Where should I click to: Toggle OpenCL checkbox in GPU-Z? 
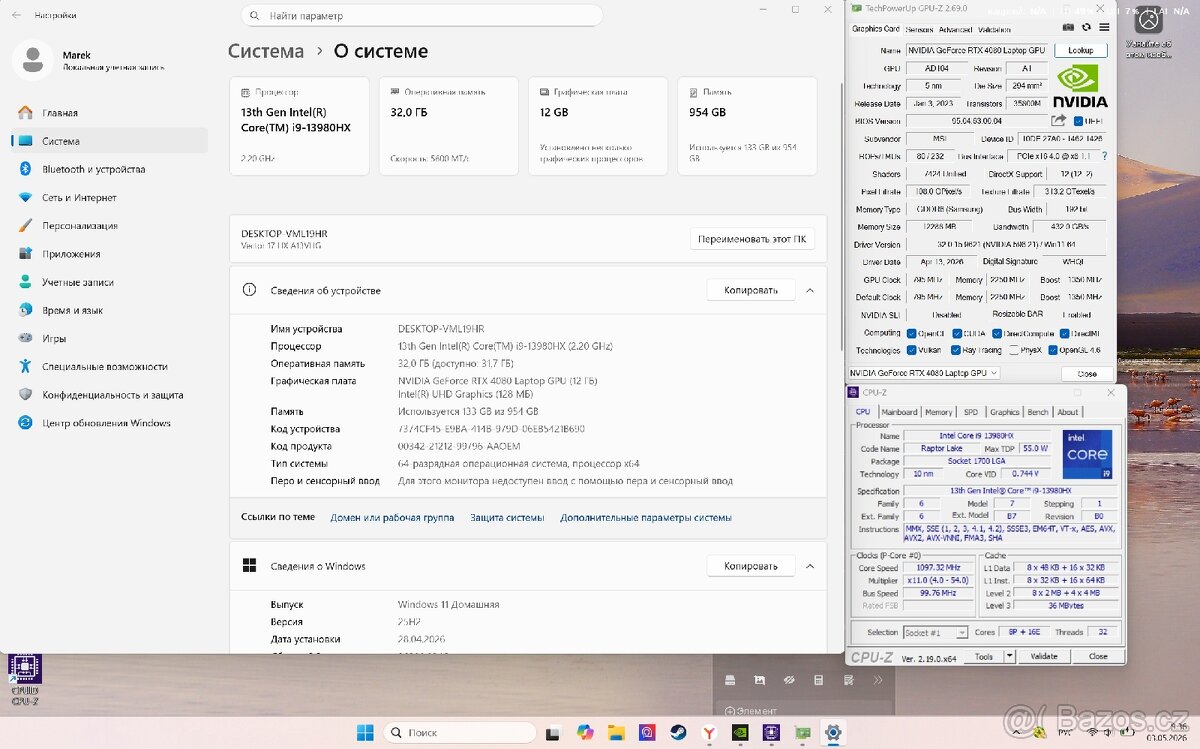coord(911,333)
